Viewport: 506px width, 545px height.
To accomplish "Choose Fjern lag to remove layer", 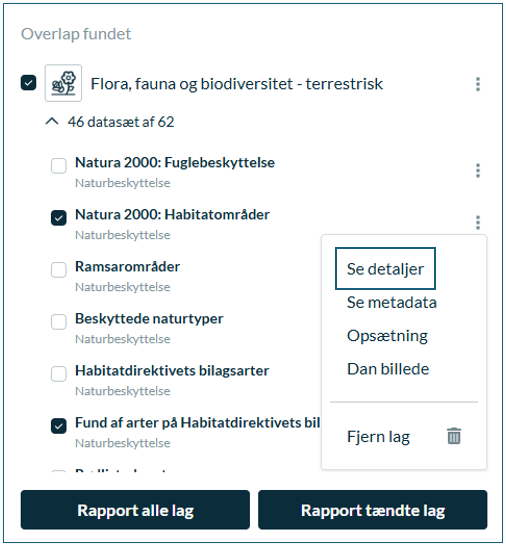I will point(378,437).
